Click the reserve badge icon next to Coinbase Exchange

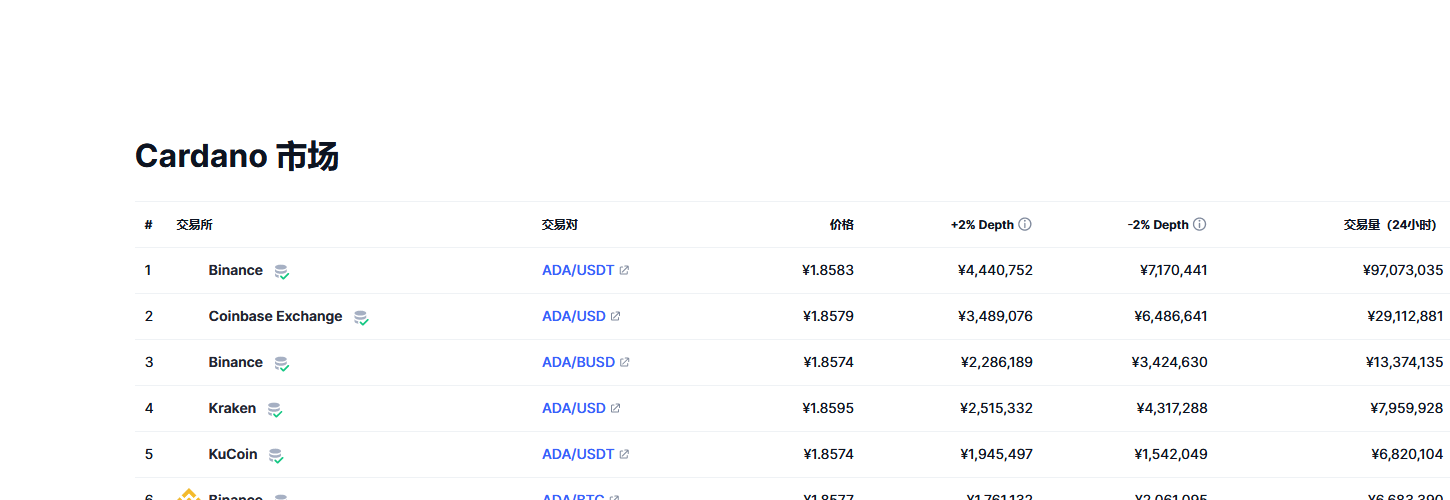361,318
